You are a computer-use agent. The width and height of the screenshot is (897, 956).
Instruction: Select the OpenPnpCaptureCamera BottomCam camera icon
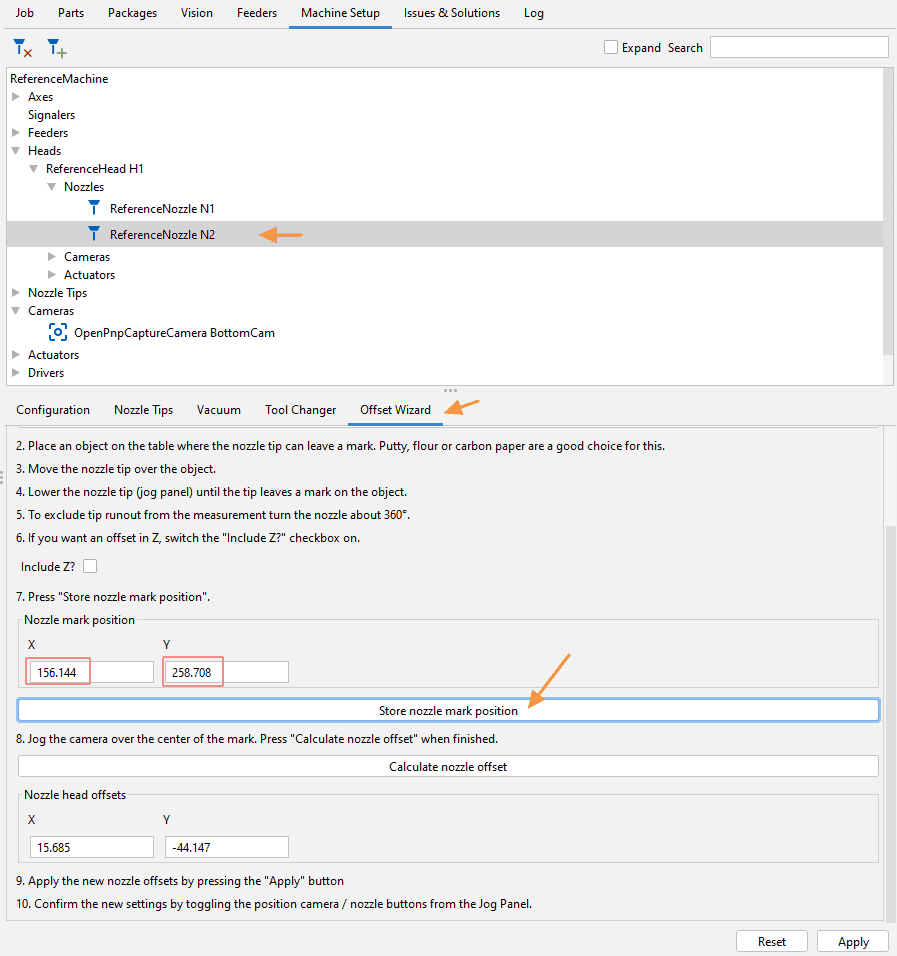[x=58, y=332]
